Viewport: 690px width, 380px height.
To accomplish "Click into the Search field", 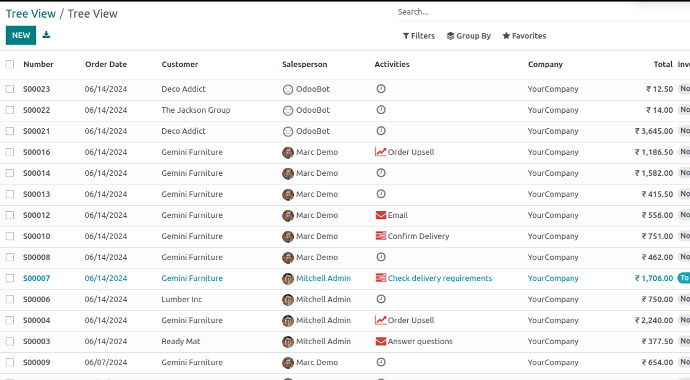I will (x=543, y=12).
